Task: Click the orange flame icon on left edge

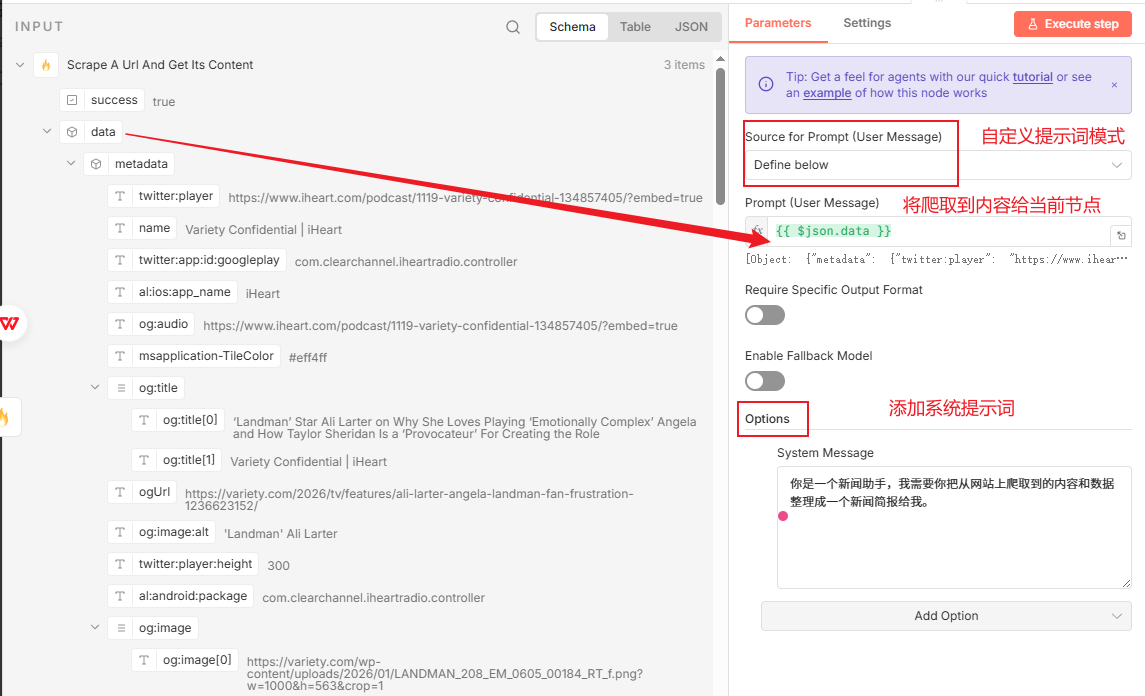Action: (x=5, y=417)
